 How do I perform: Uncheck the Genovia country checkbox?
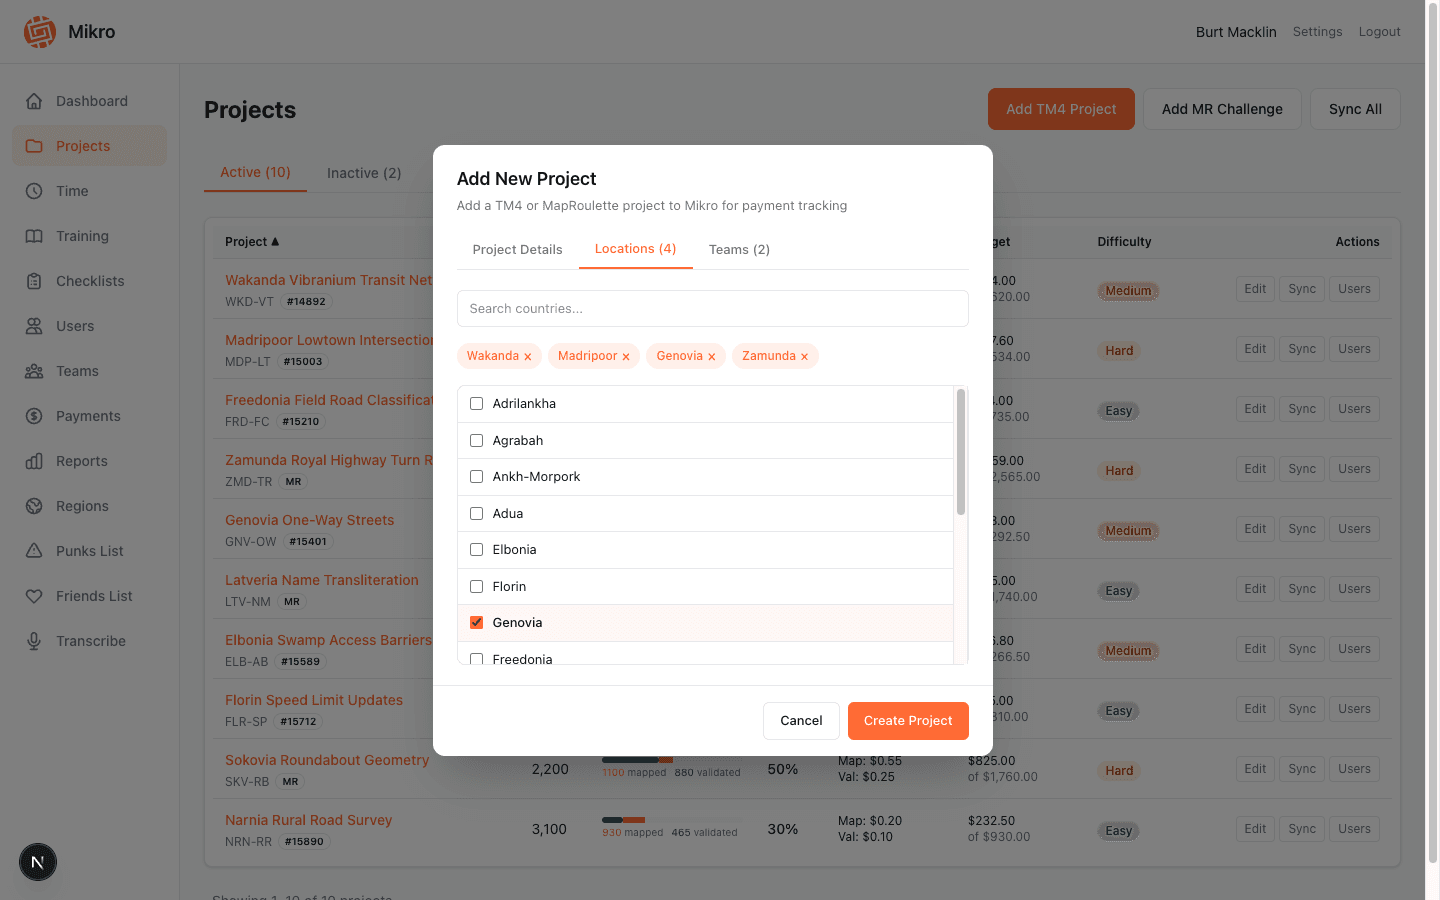click(476, 622)
